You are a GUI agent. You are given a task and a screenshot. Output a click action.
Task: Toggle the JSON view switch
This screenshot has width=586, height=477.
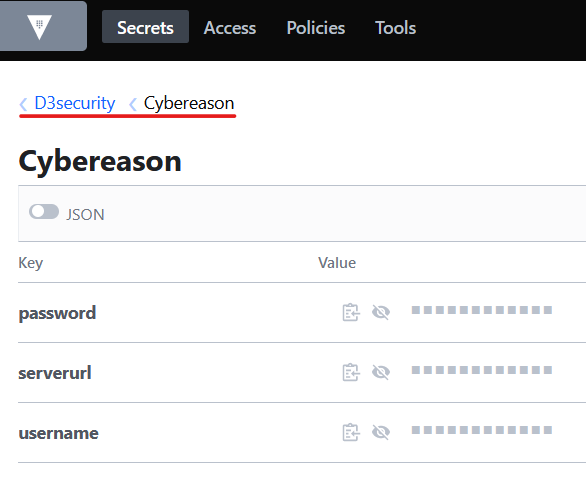(44, 212)
